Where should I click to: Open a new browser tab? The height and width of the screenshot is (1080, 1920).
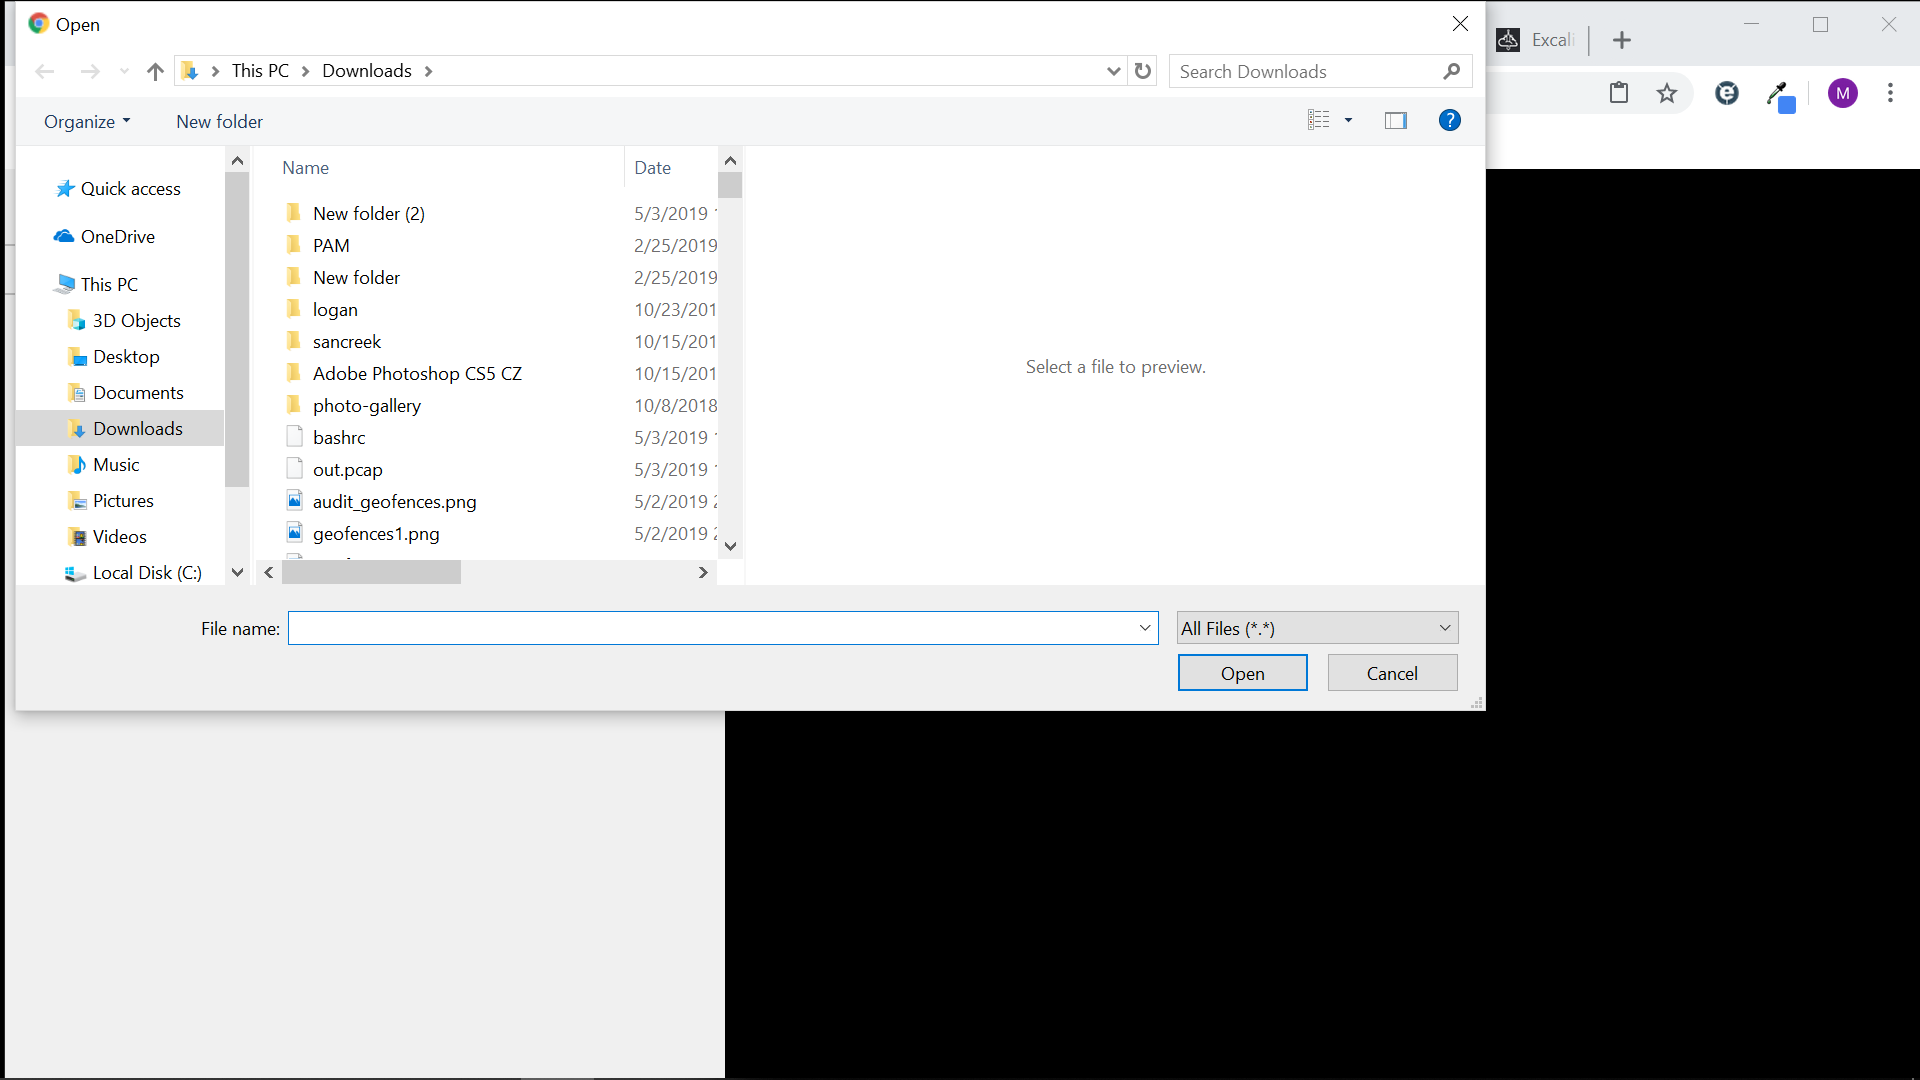(x=1622, y=40)
